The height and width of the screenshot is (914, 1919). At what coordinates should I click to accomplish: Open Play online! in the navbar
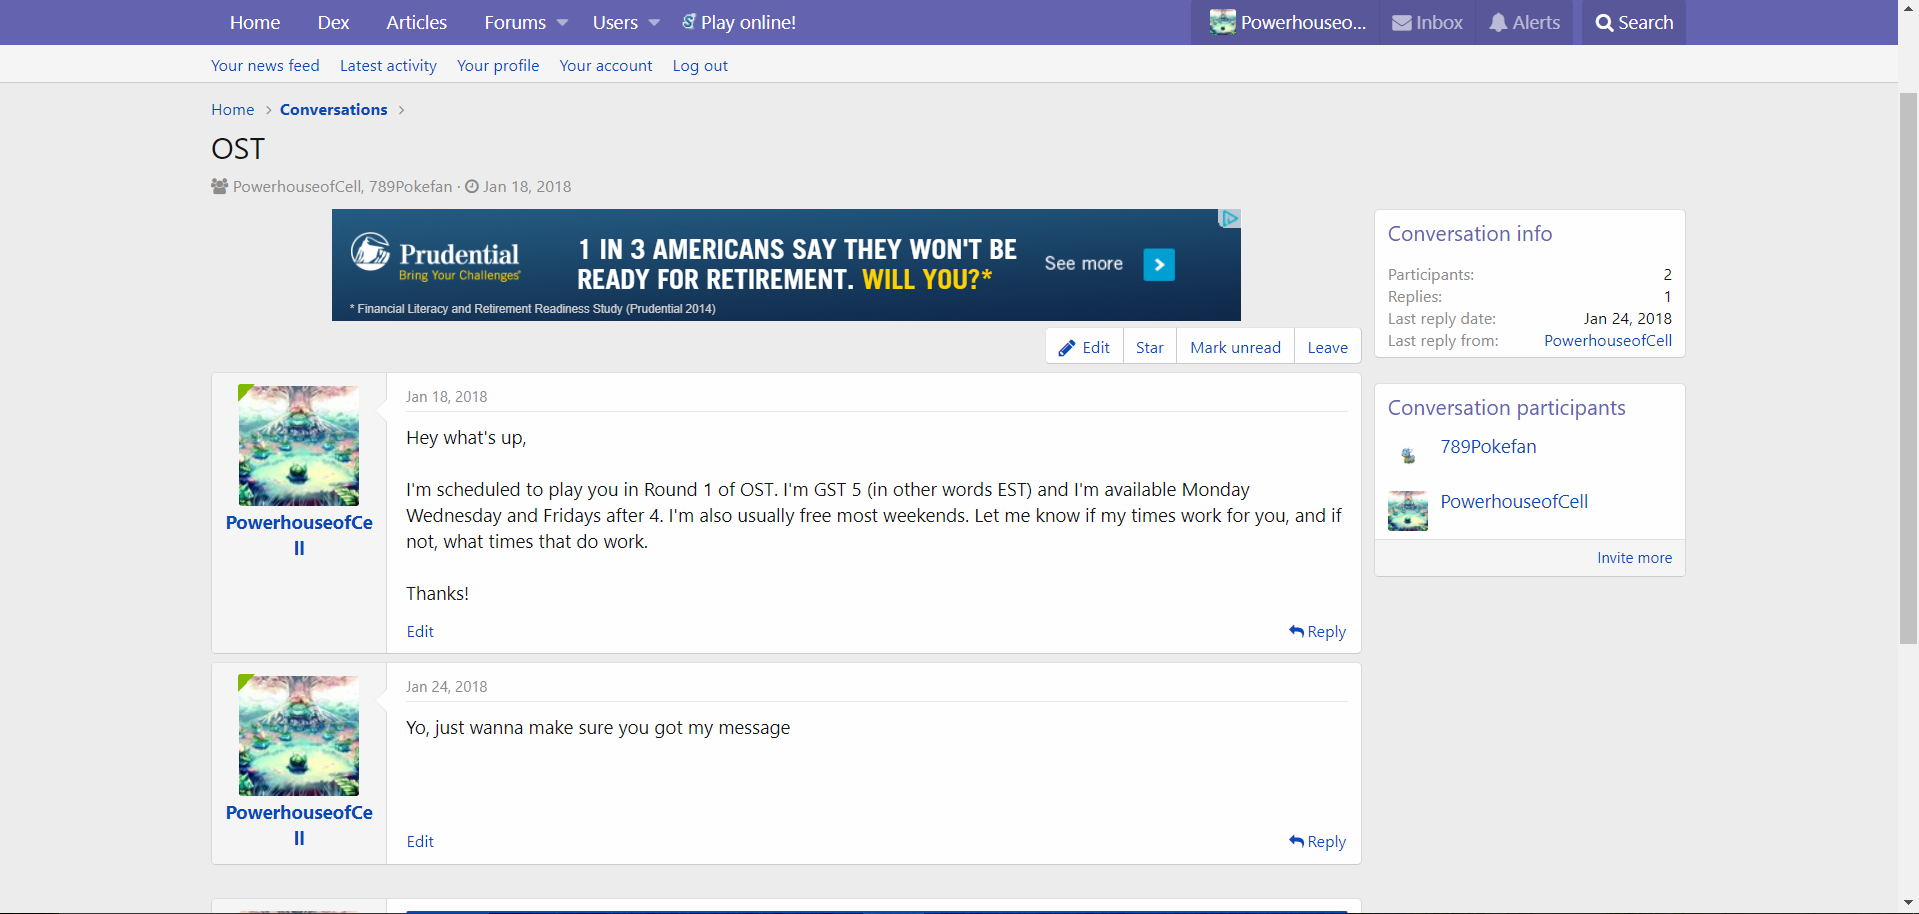click(748, 22)
